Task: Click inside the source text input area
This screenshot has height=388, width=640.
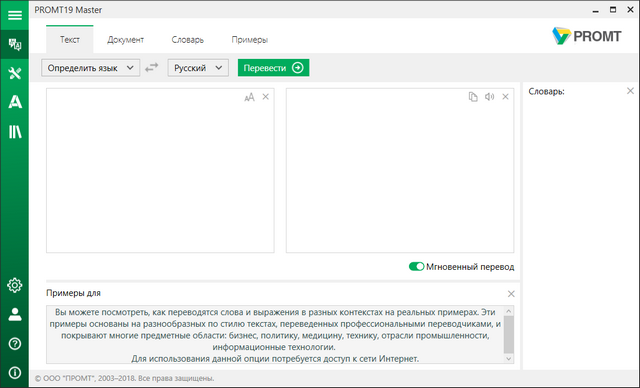Action: (160, 171)
